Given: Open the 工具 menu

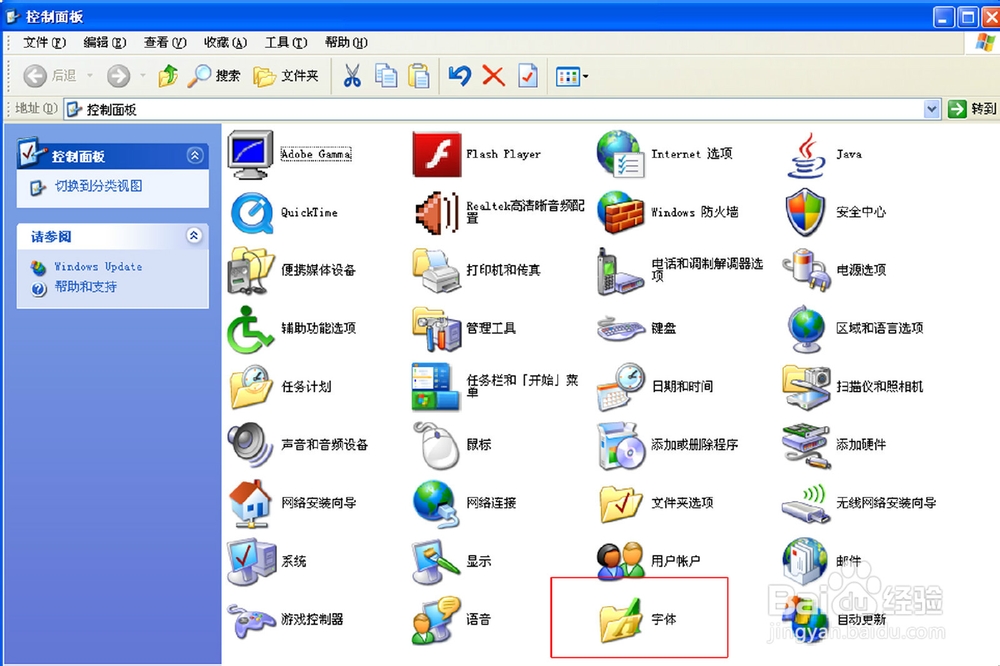Looking at the screenshot, I should pos(283,42).
